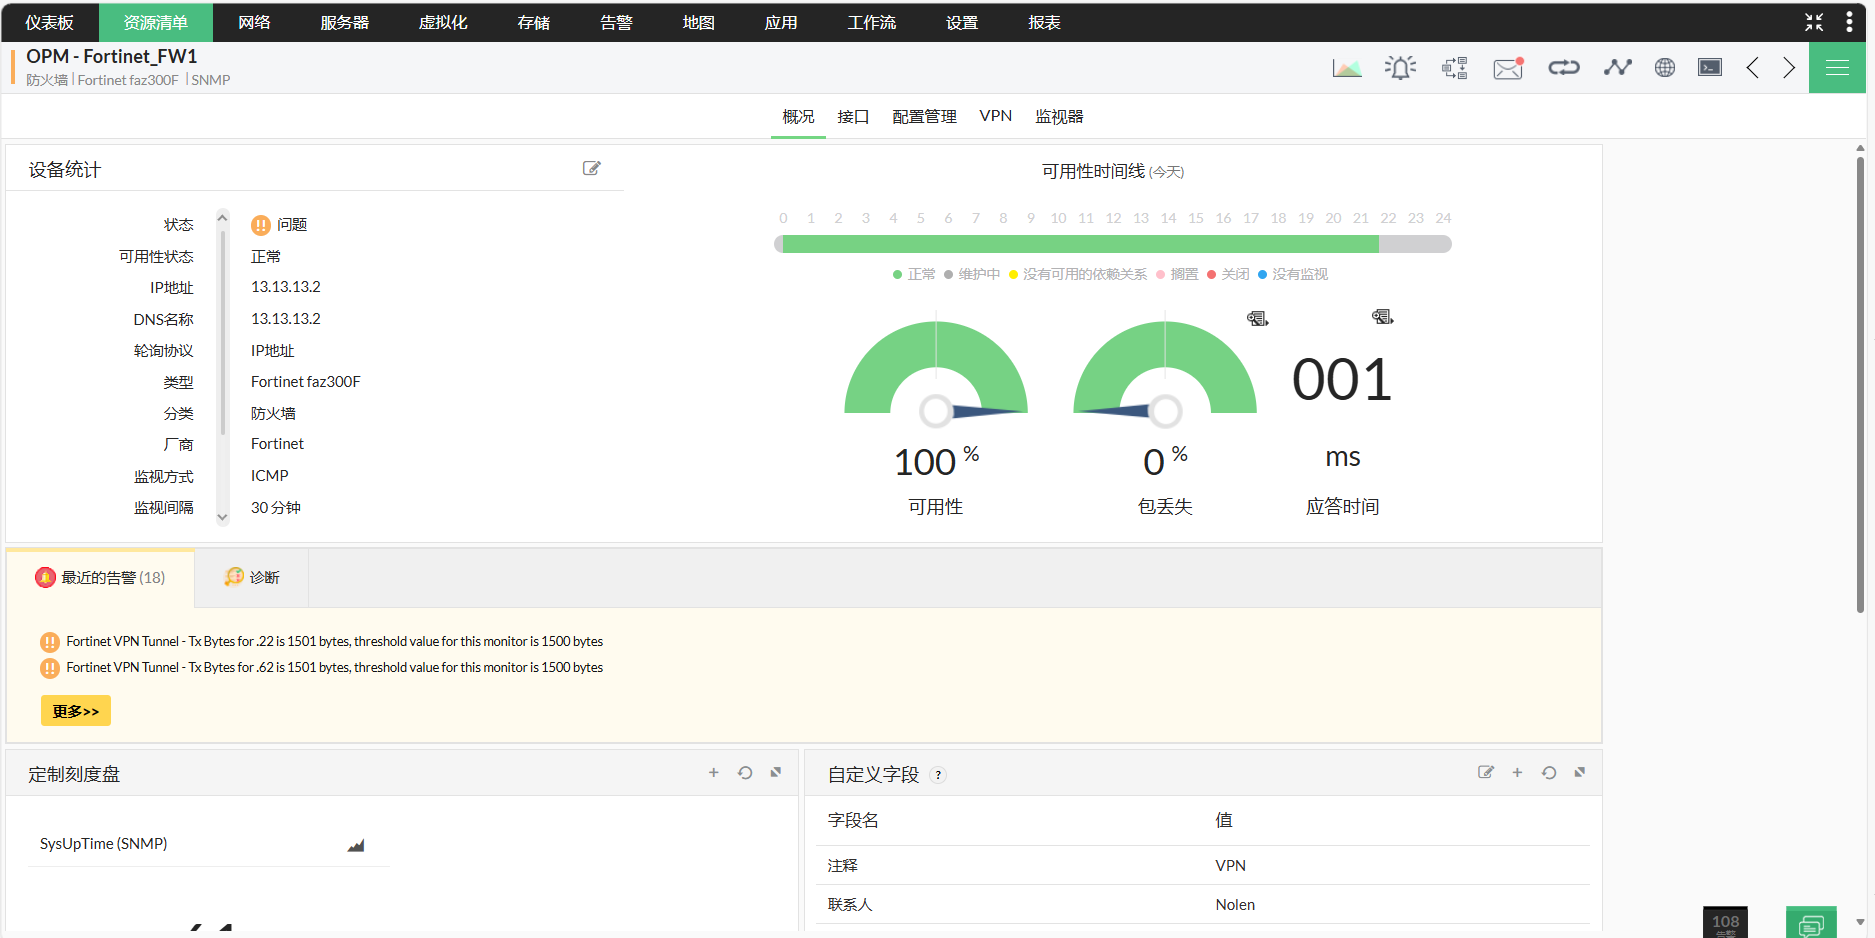Add a new custom dial widget

[x=713, y=773]
